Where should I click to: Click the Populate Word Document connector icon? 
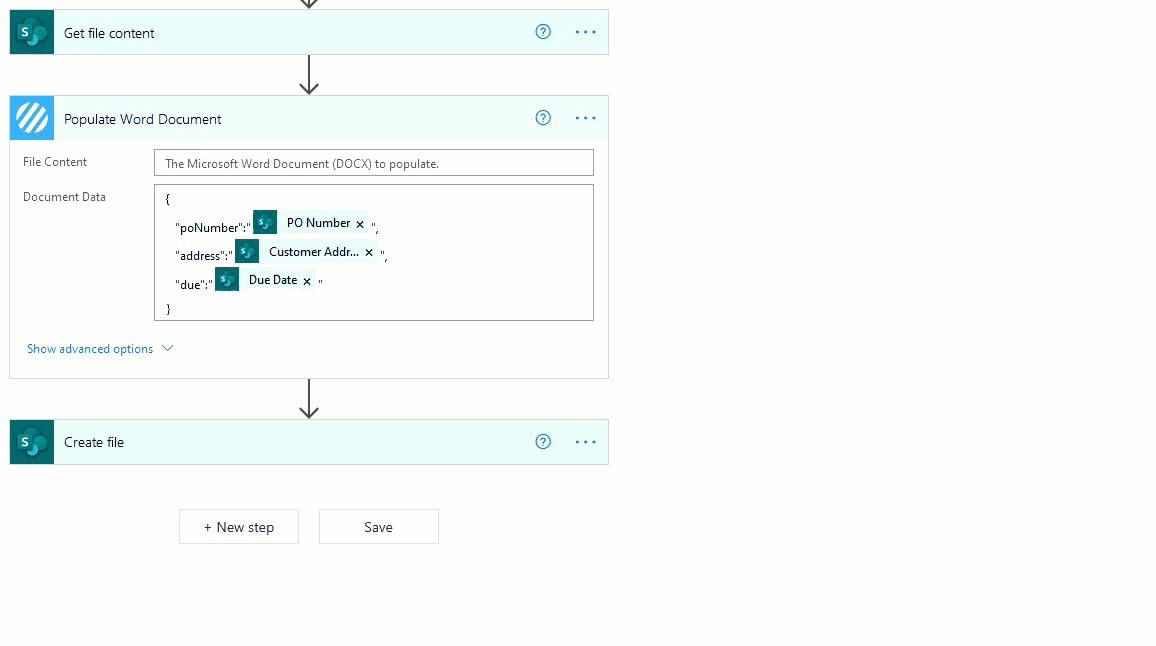[32, 118]
